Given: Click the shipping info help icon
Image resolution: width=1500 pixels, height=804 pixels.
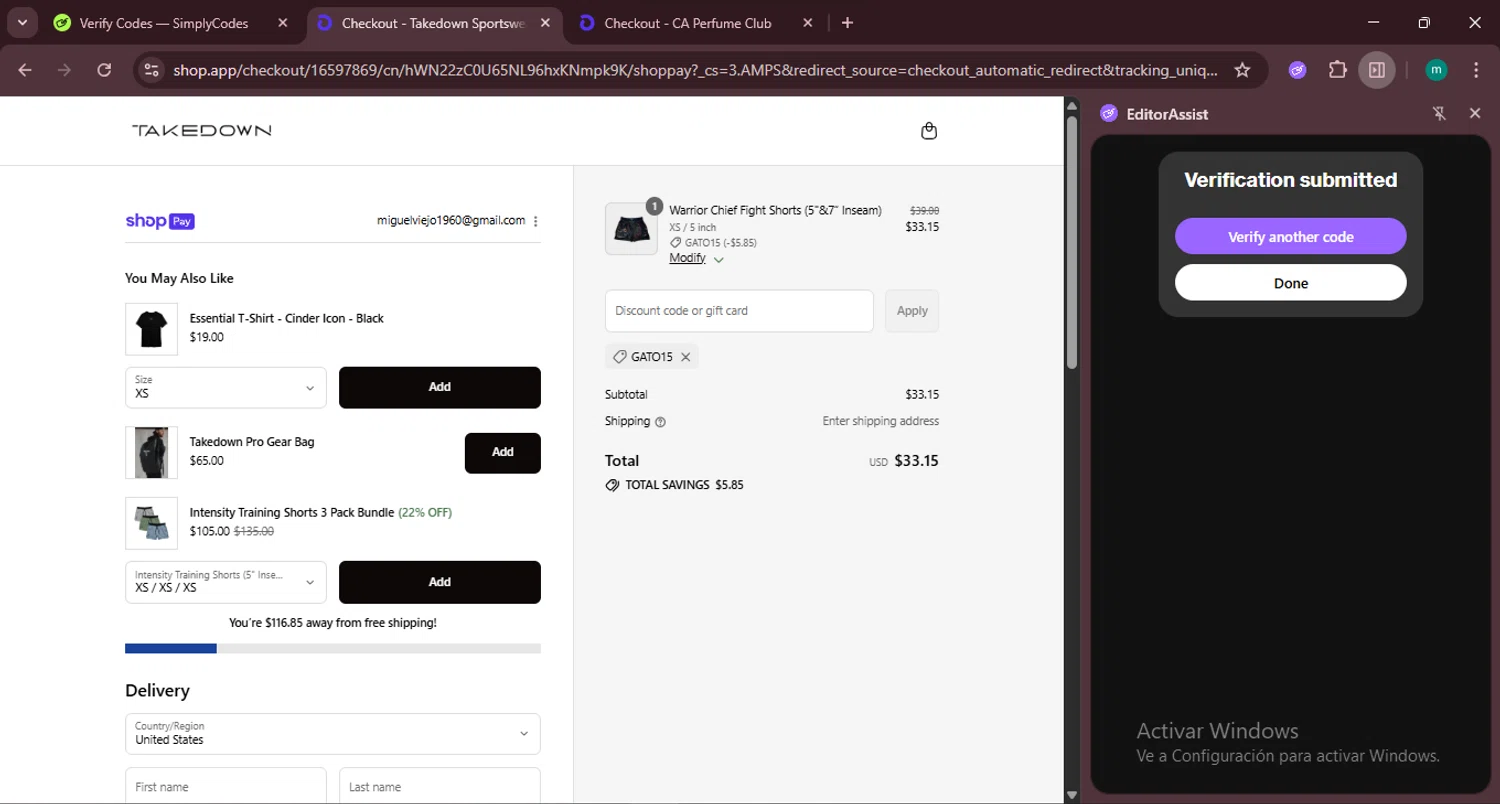Looking at the screenshot, I should tap(660, 422).
